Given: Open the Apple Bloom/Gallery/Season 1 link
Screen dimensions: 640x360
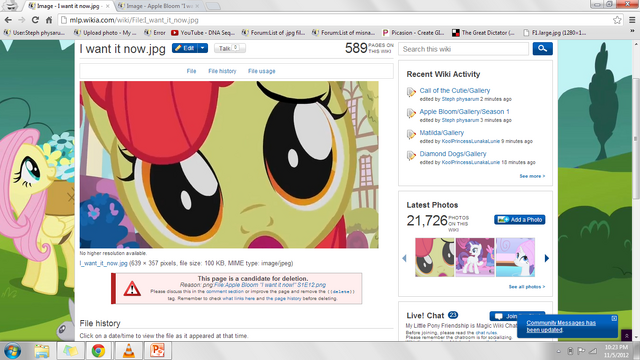Looking at the screenshot, I should (464, 111).
